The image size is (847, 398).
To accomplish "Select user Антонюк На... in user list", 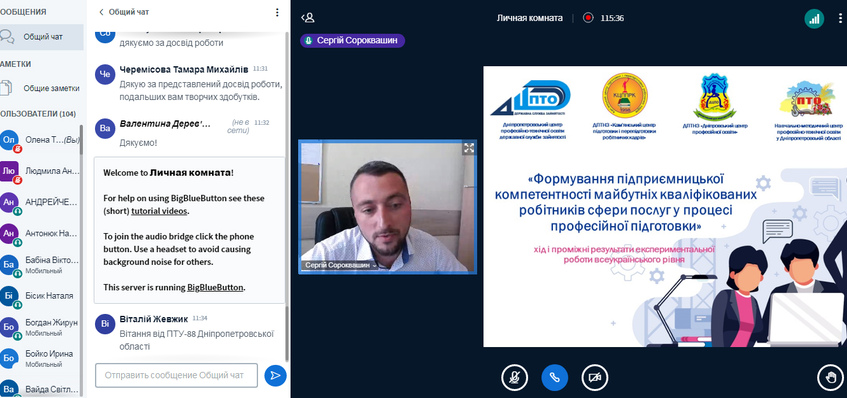I will click(40, 234).
